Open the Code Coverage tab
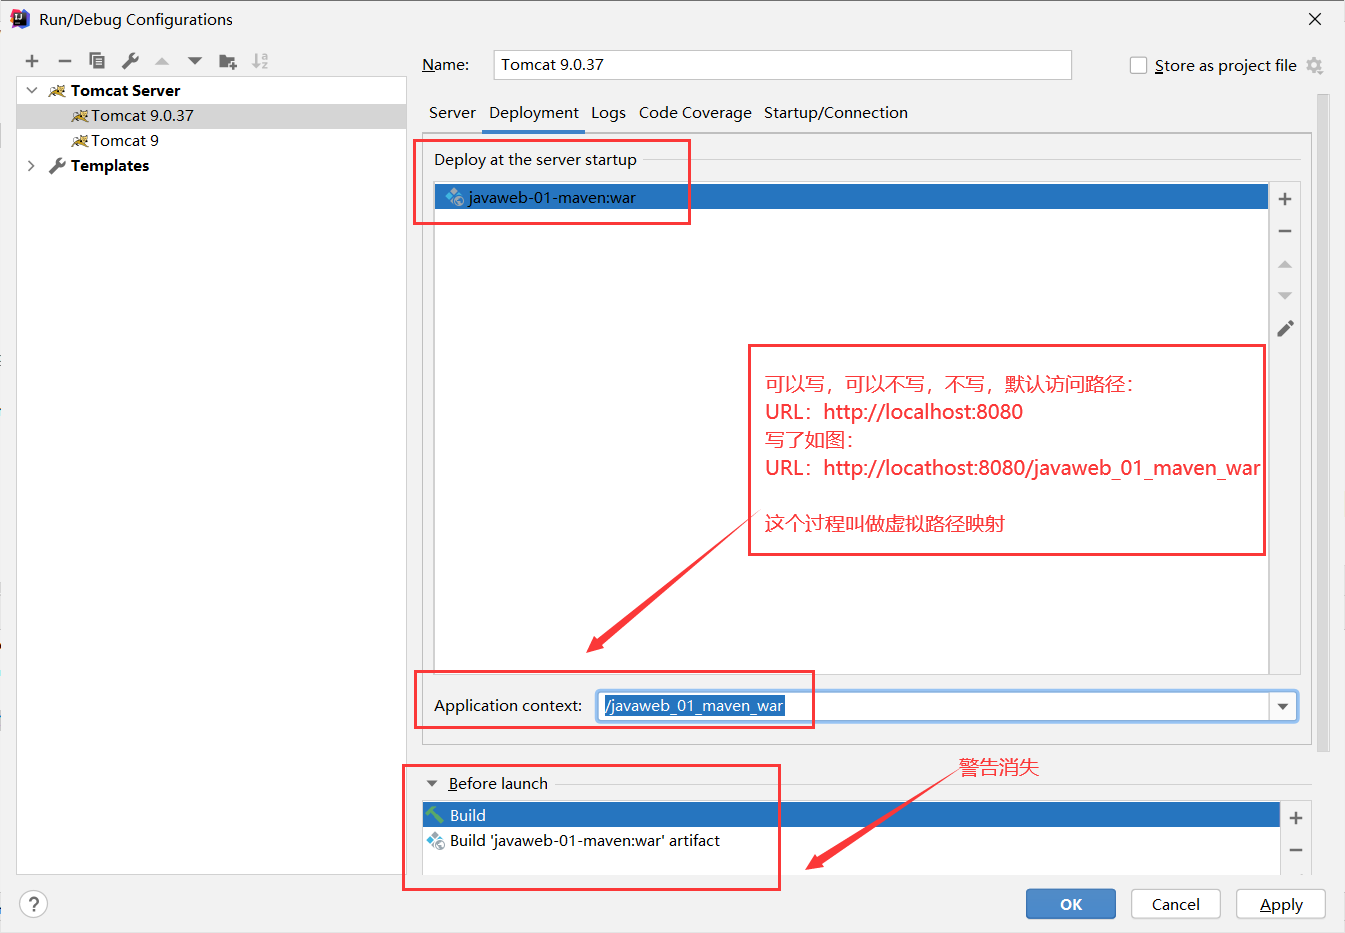 pyautogui.click(x=695, y=113)
